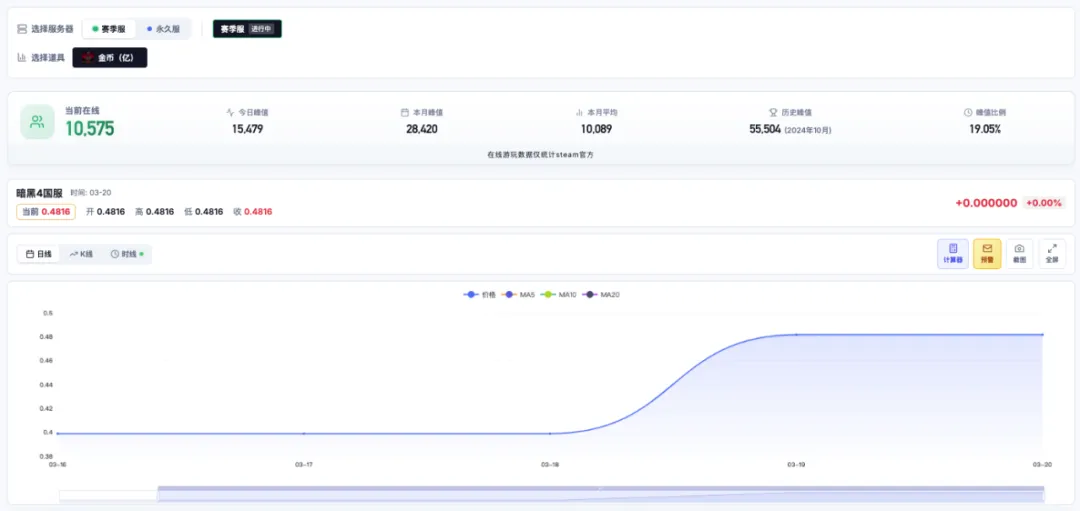
Task: Take a chart screenshot with 截图
Action: coord(1019,253)
